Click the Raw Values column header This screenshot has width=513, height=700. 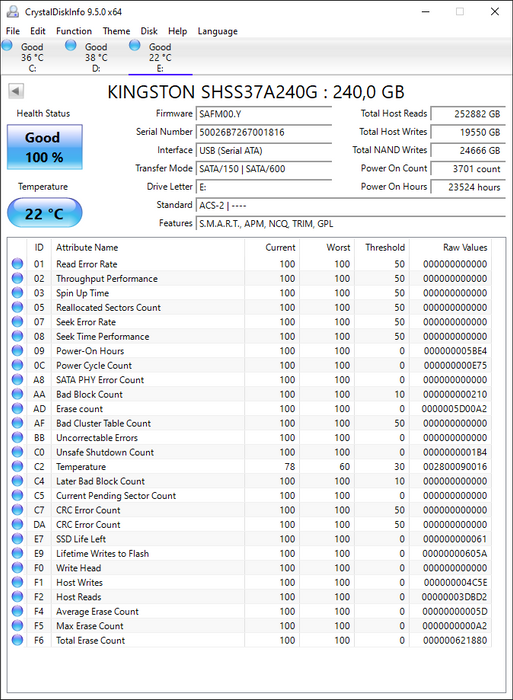tap(465, 247)
